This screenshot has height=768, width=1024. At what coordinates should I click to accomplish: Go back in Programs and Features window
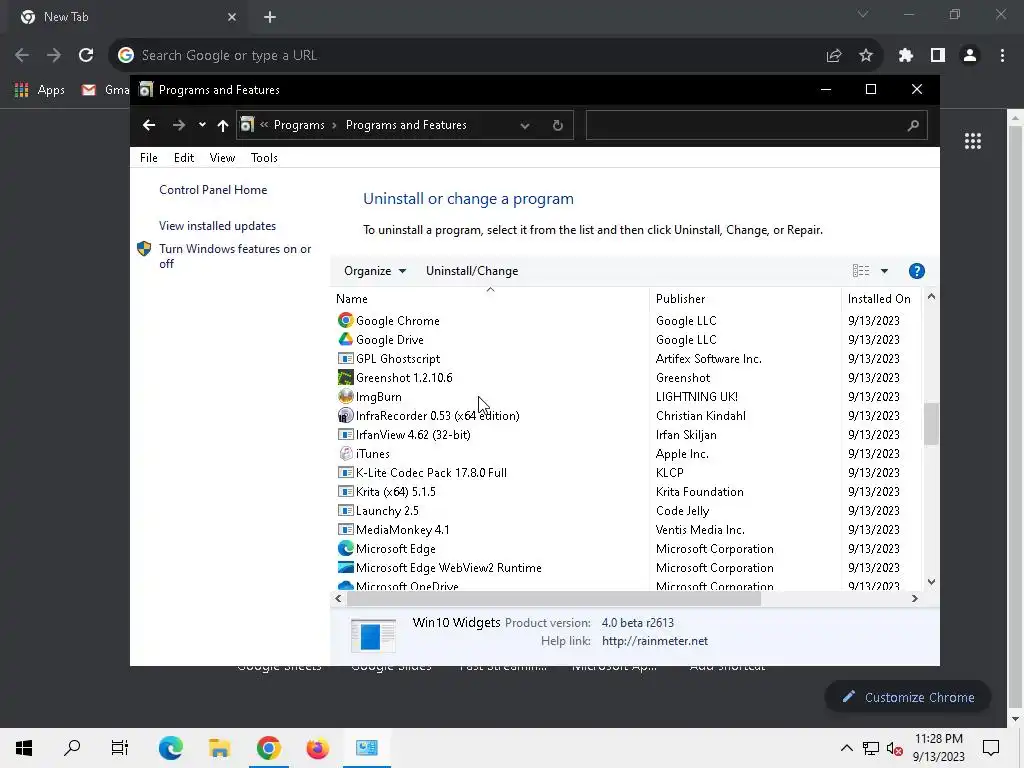pos(149,125)
